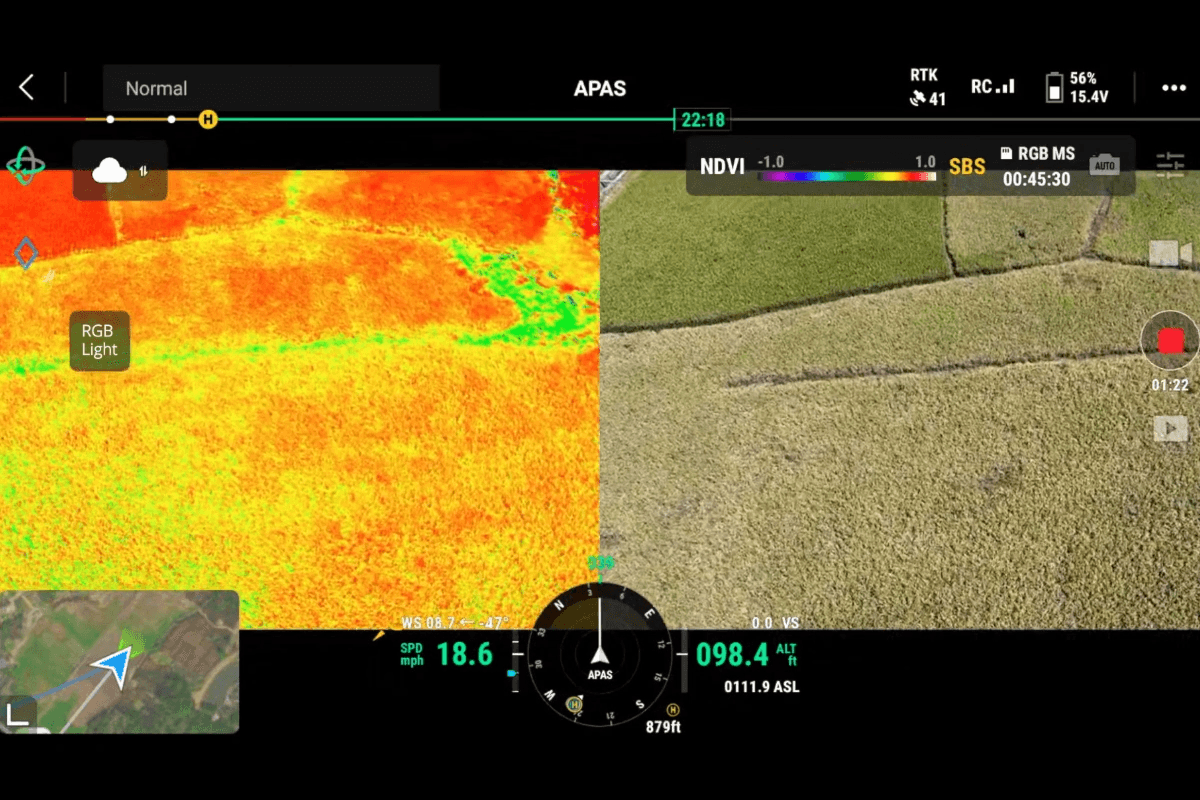This screenshot has width=1200, height=800.
Task: Switch photo/video mode with camcorder icon
Action: tap(1169, 254)
